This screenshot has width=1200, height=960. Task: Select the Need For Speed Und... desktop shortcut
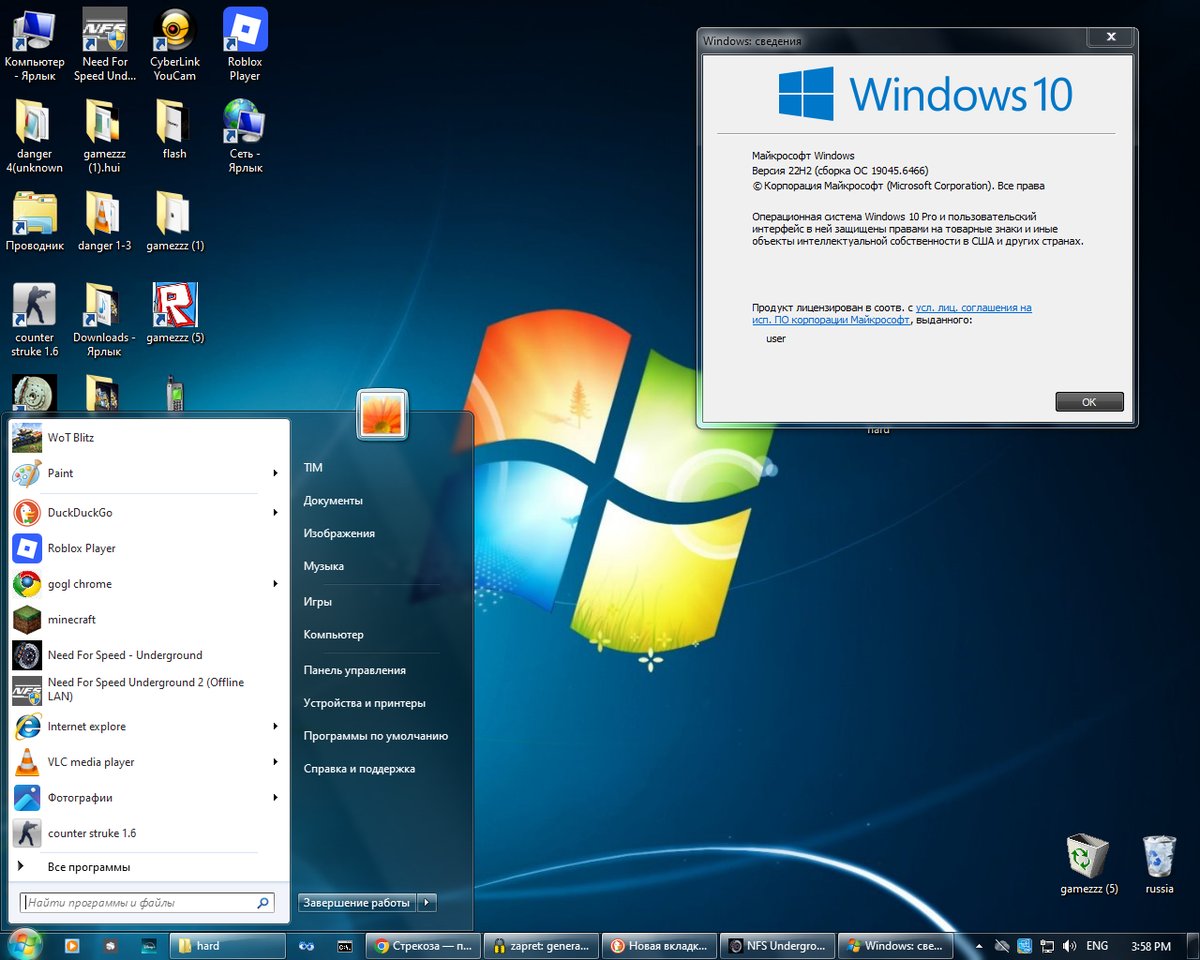tap(104, 45)
